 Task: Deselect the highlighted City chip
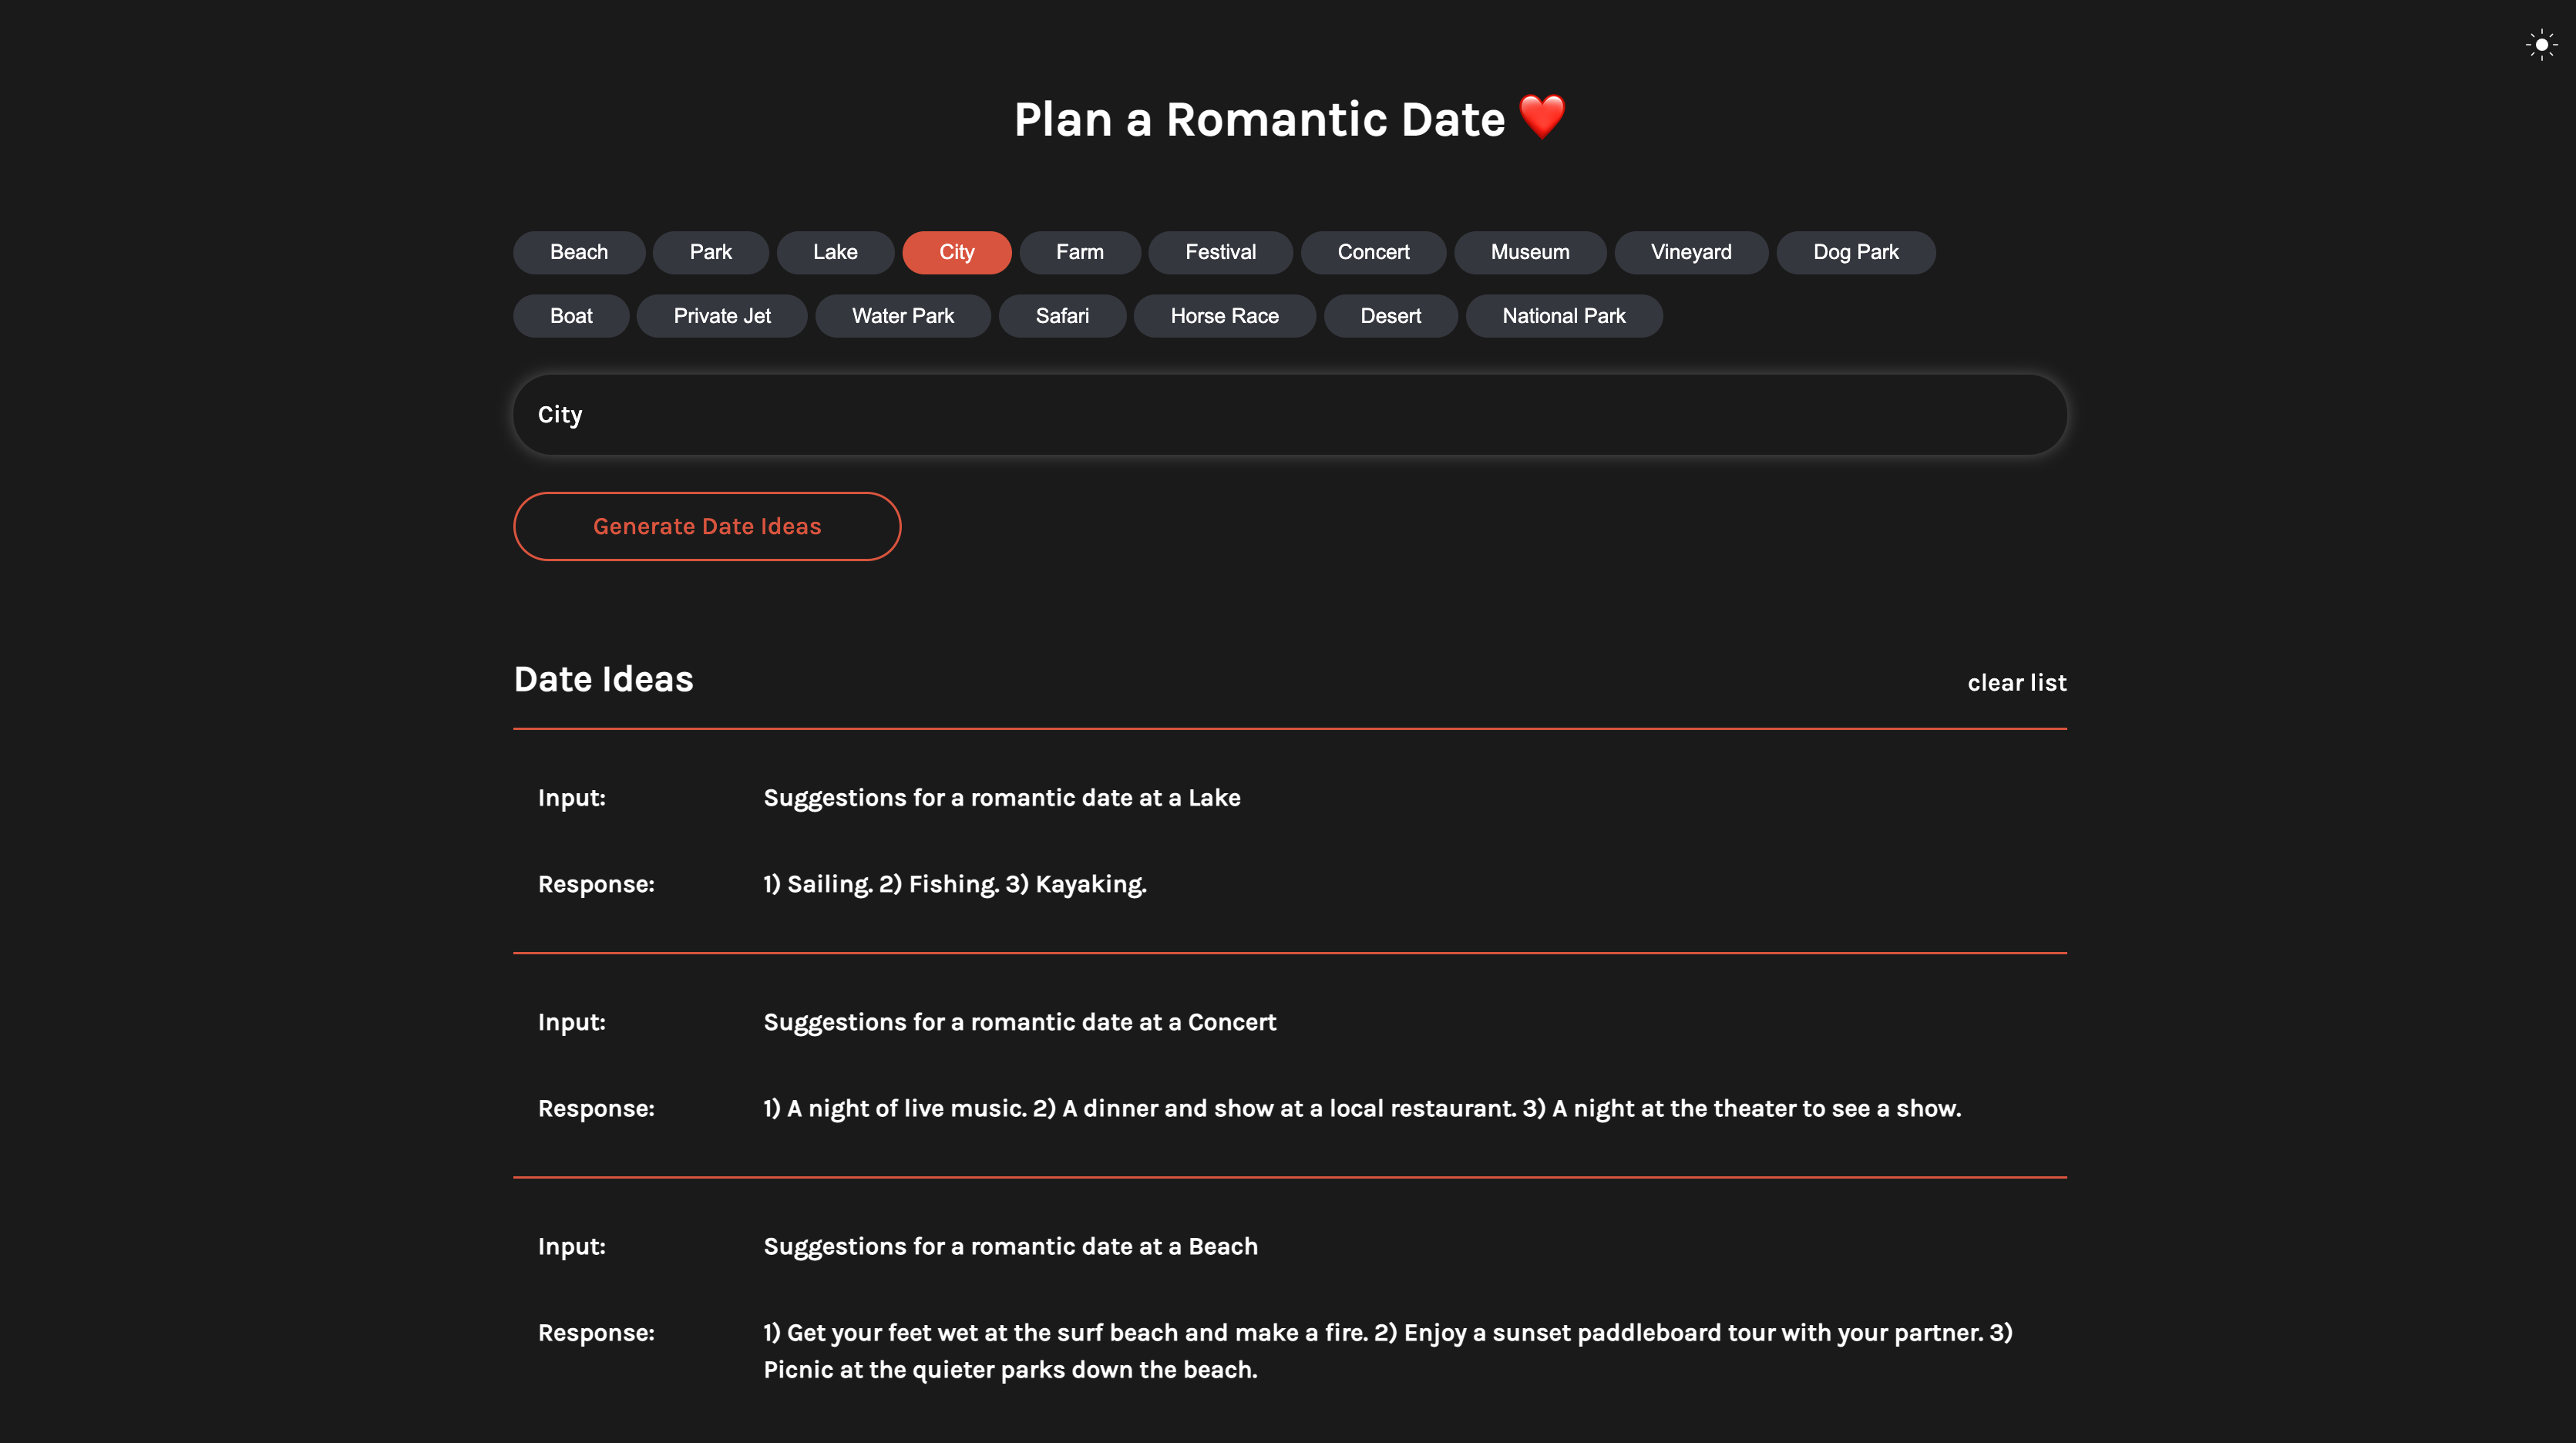[x=956, y=252]
